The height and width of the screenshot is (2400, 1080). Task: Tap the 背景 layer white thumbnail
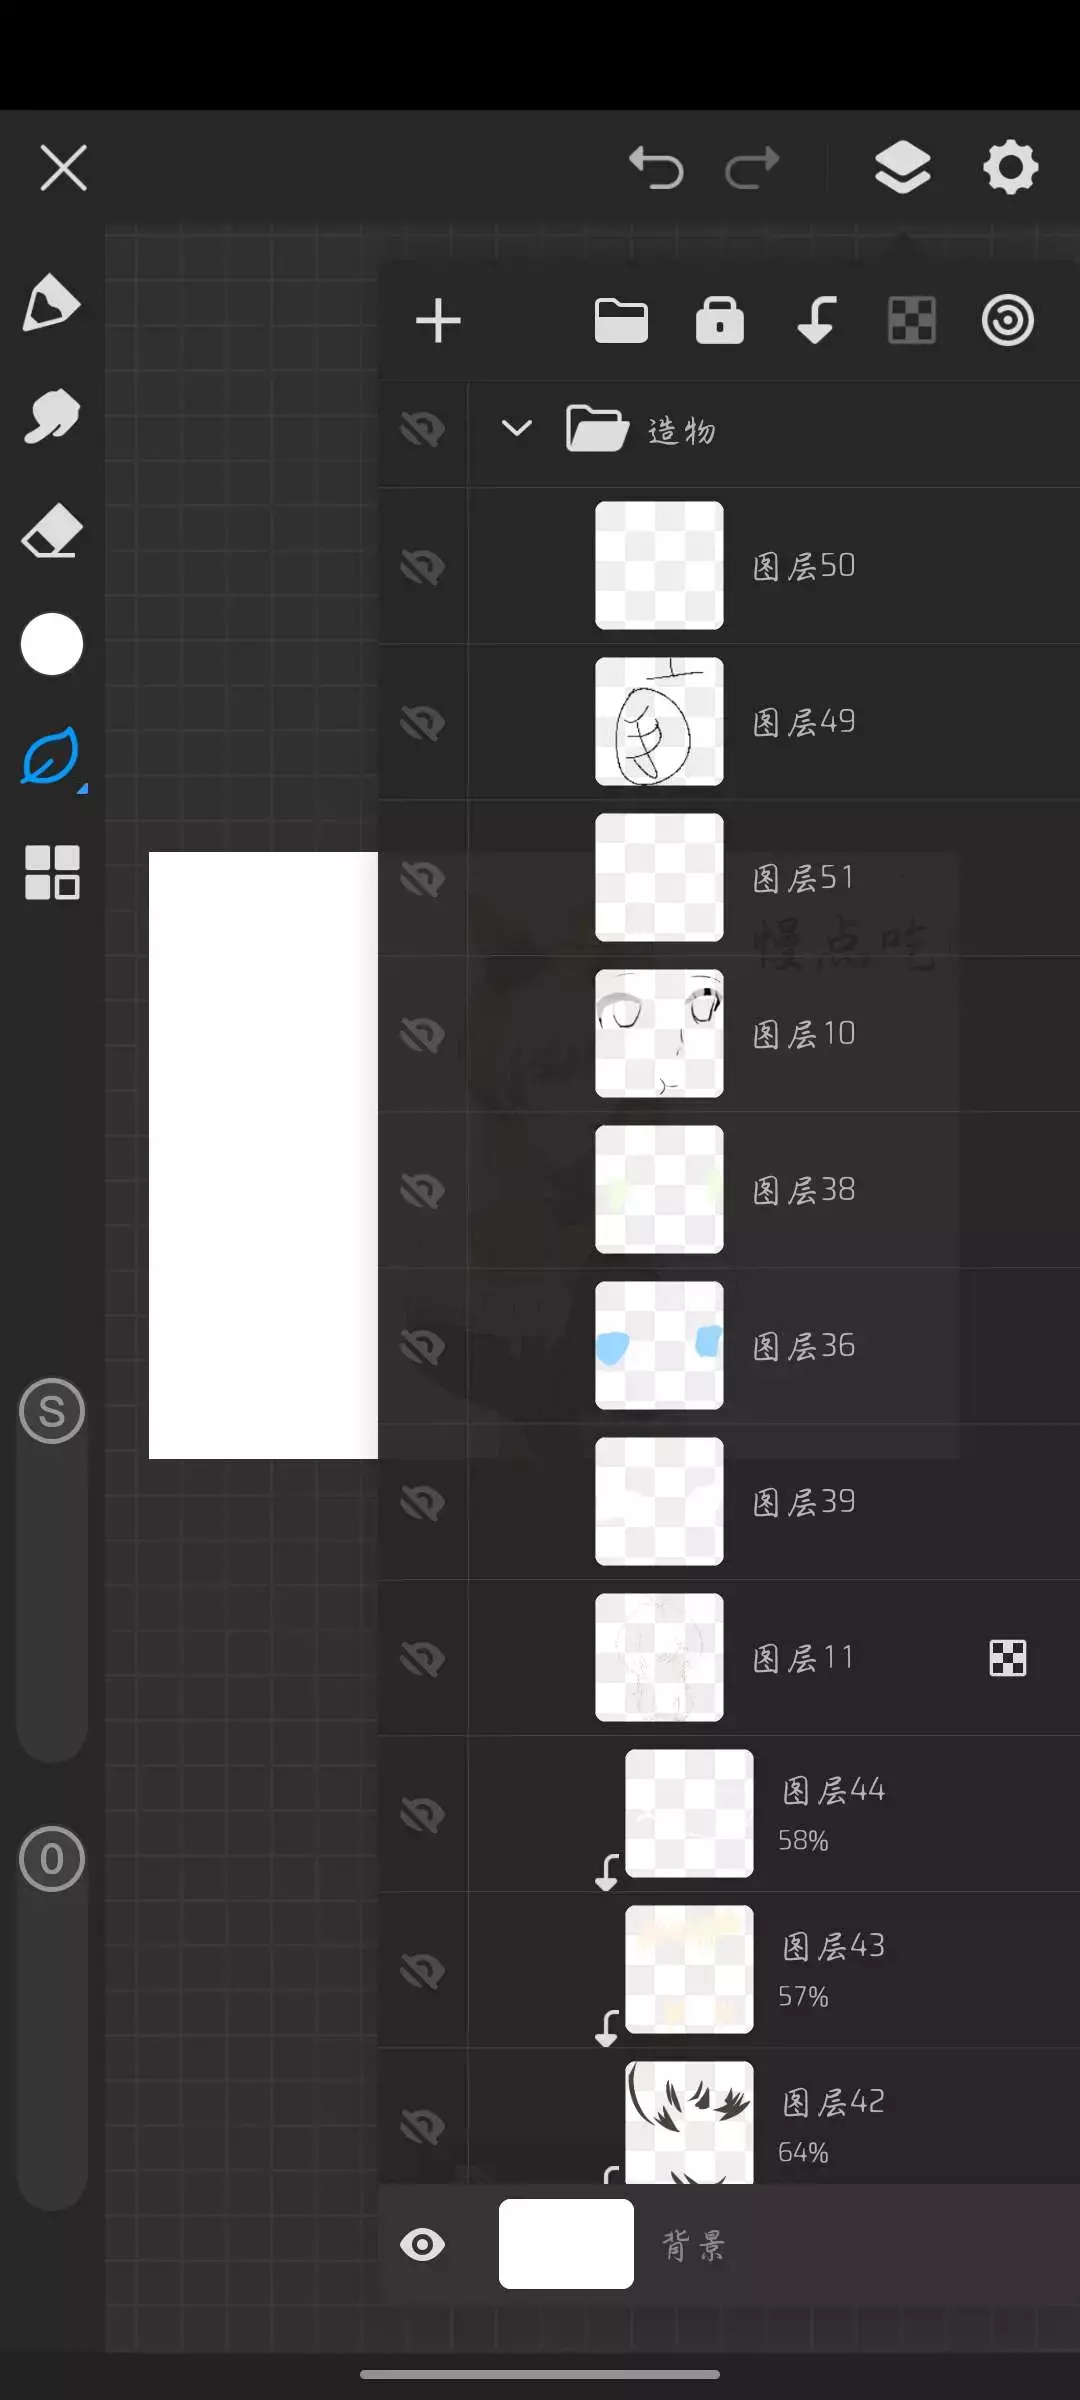566,2244
